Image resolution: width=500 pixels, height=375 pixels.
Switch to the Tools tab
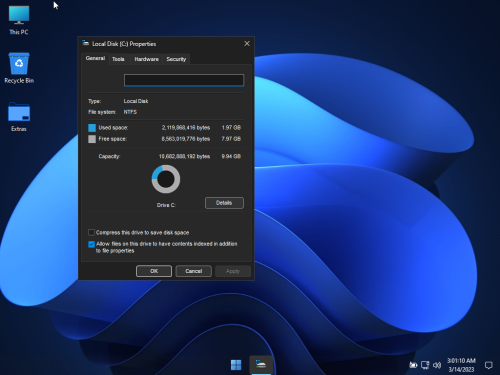coord(118,59)
